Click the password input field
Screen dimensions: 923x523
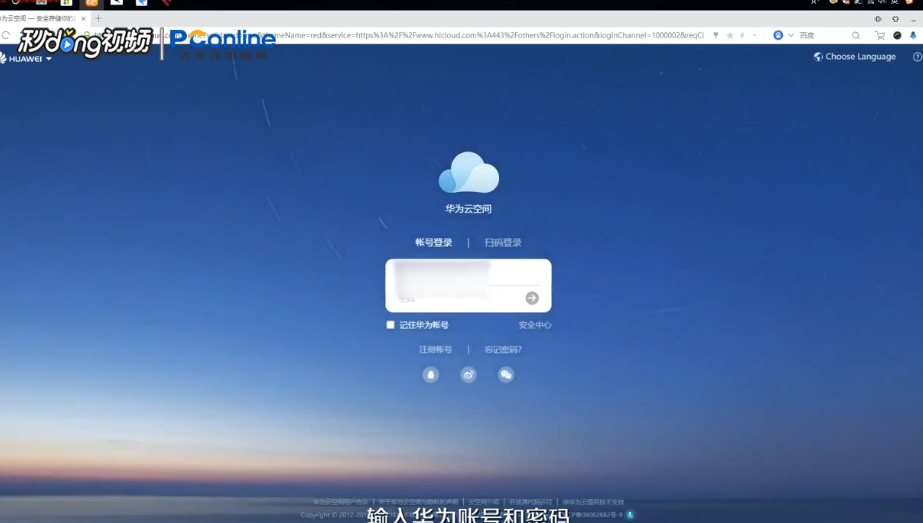click(x=461, y=299)
